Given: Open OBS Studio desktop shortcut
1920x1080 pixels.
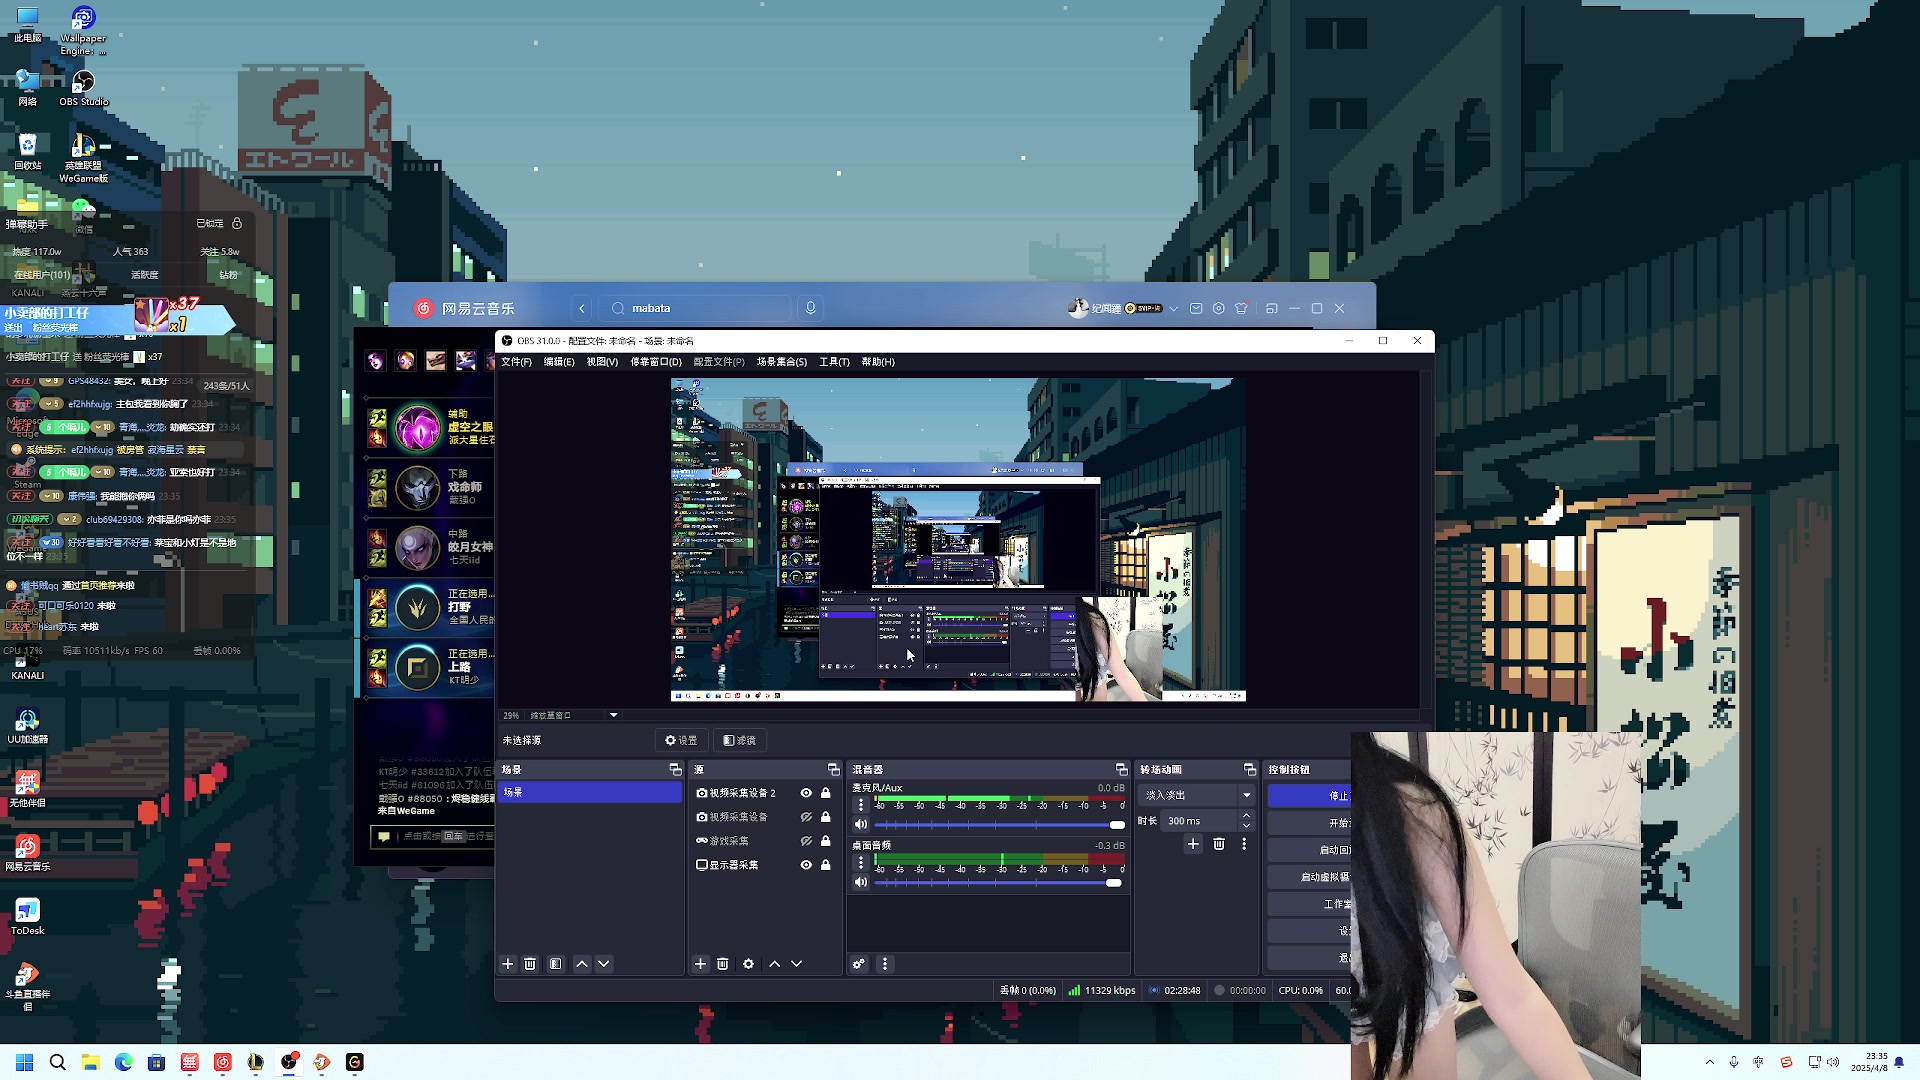Looking at the screenshot, I should 83,86.
